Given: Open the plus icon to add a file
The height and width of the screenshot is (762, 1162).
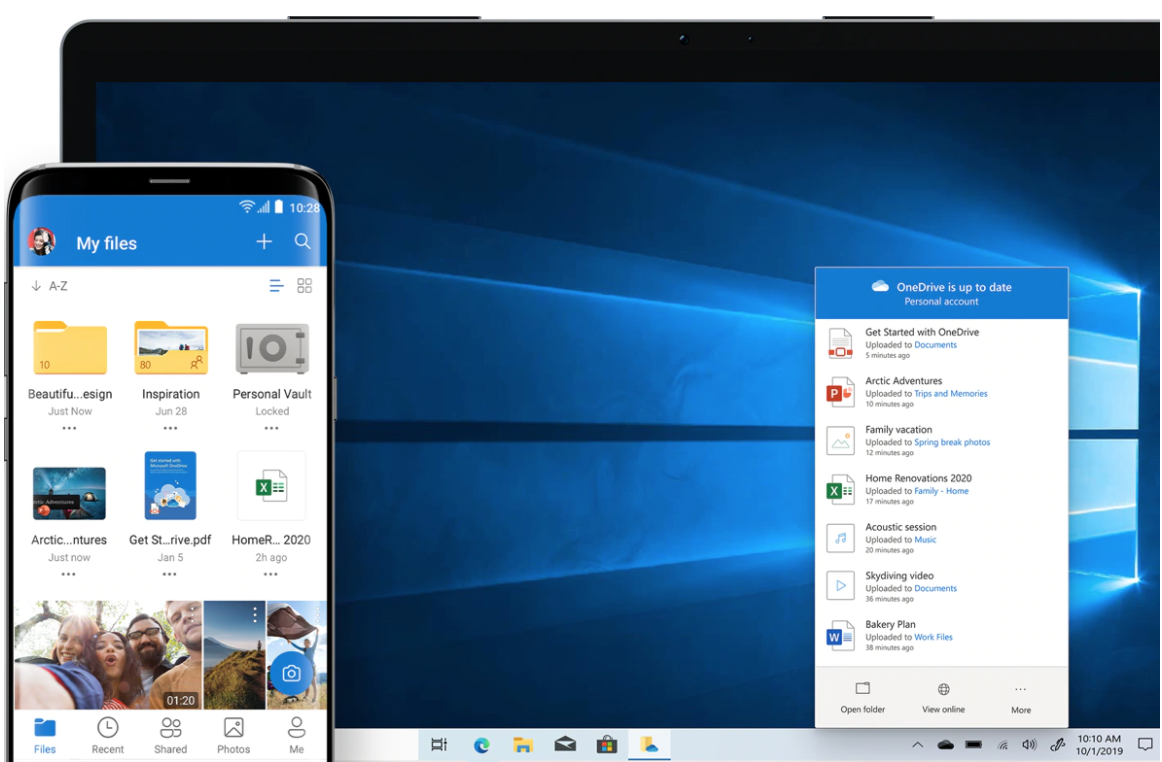Looking at the screenshot, I should click(264, 241).
